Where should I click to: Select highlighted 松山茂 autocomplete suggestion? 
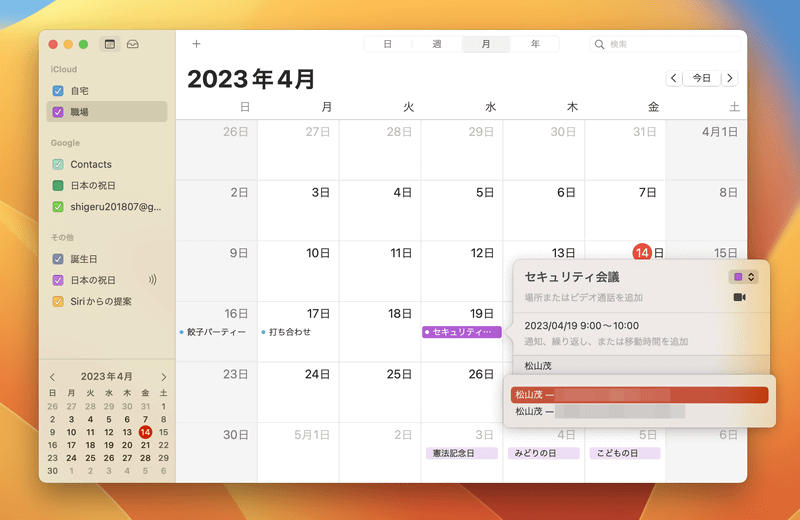pos(639,394)
